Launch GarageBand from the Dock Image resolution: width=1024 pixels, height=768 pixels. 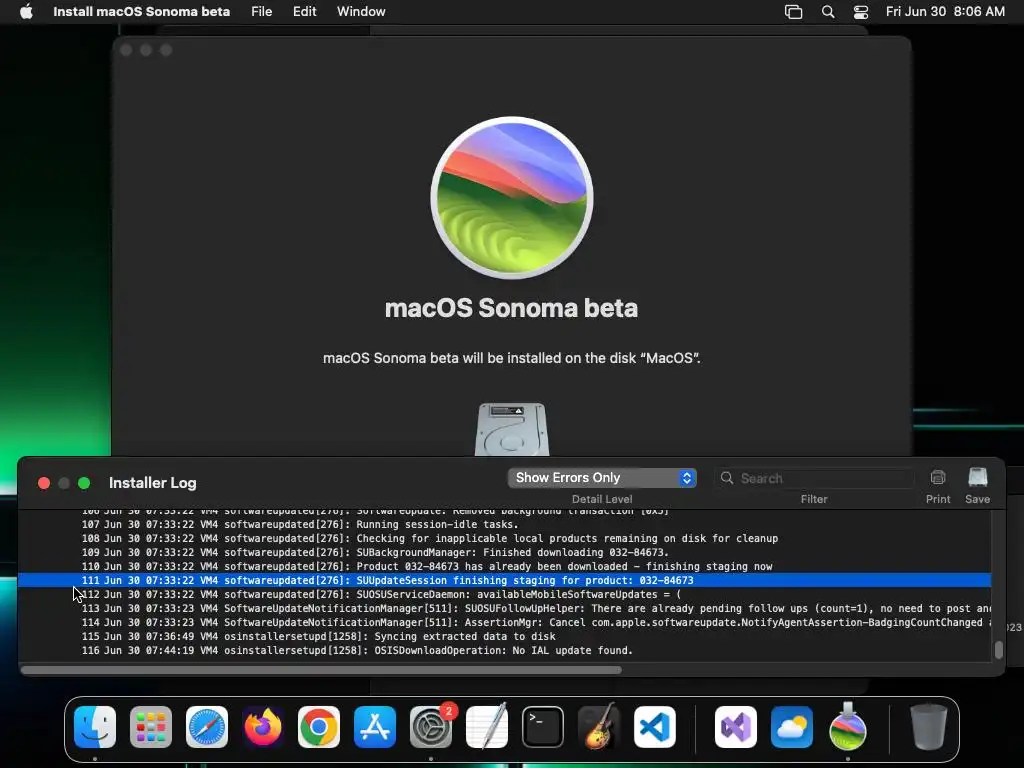pos(599,727)
